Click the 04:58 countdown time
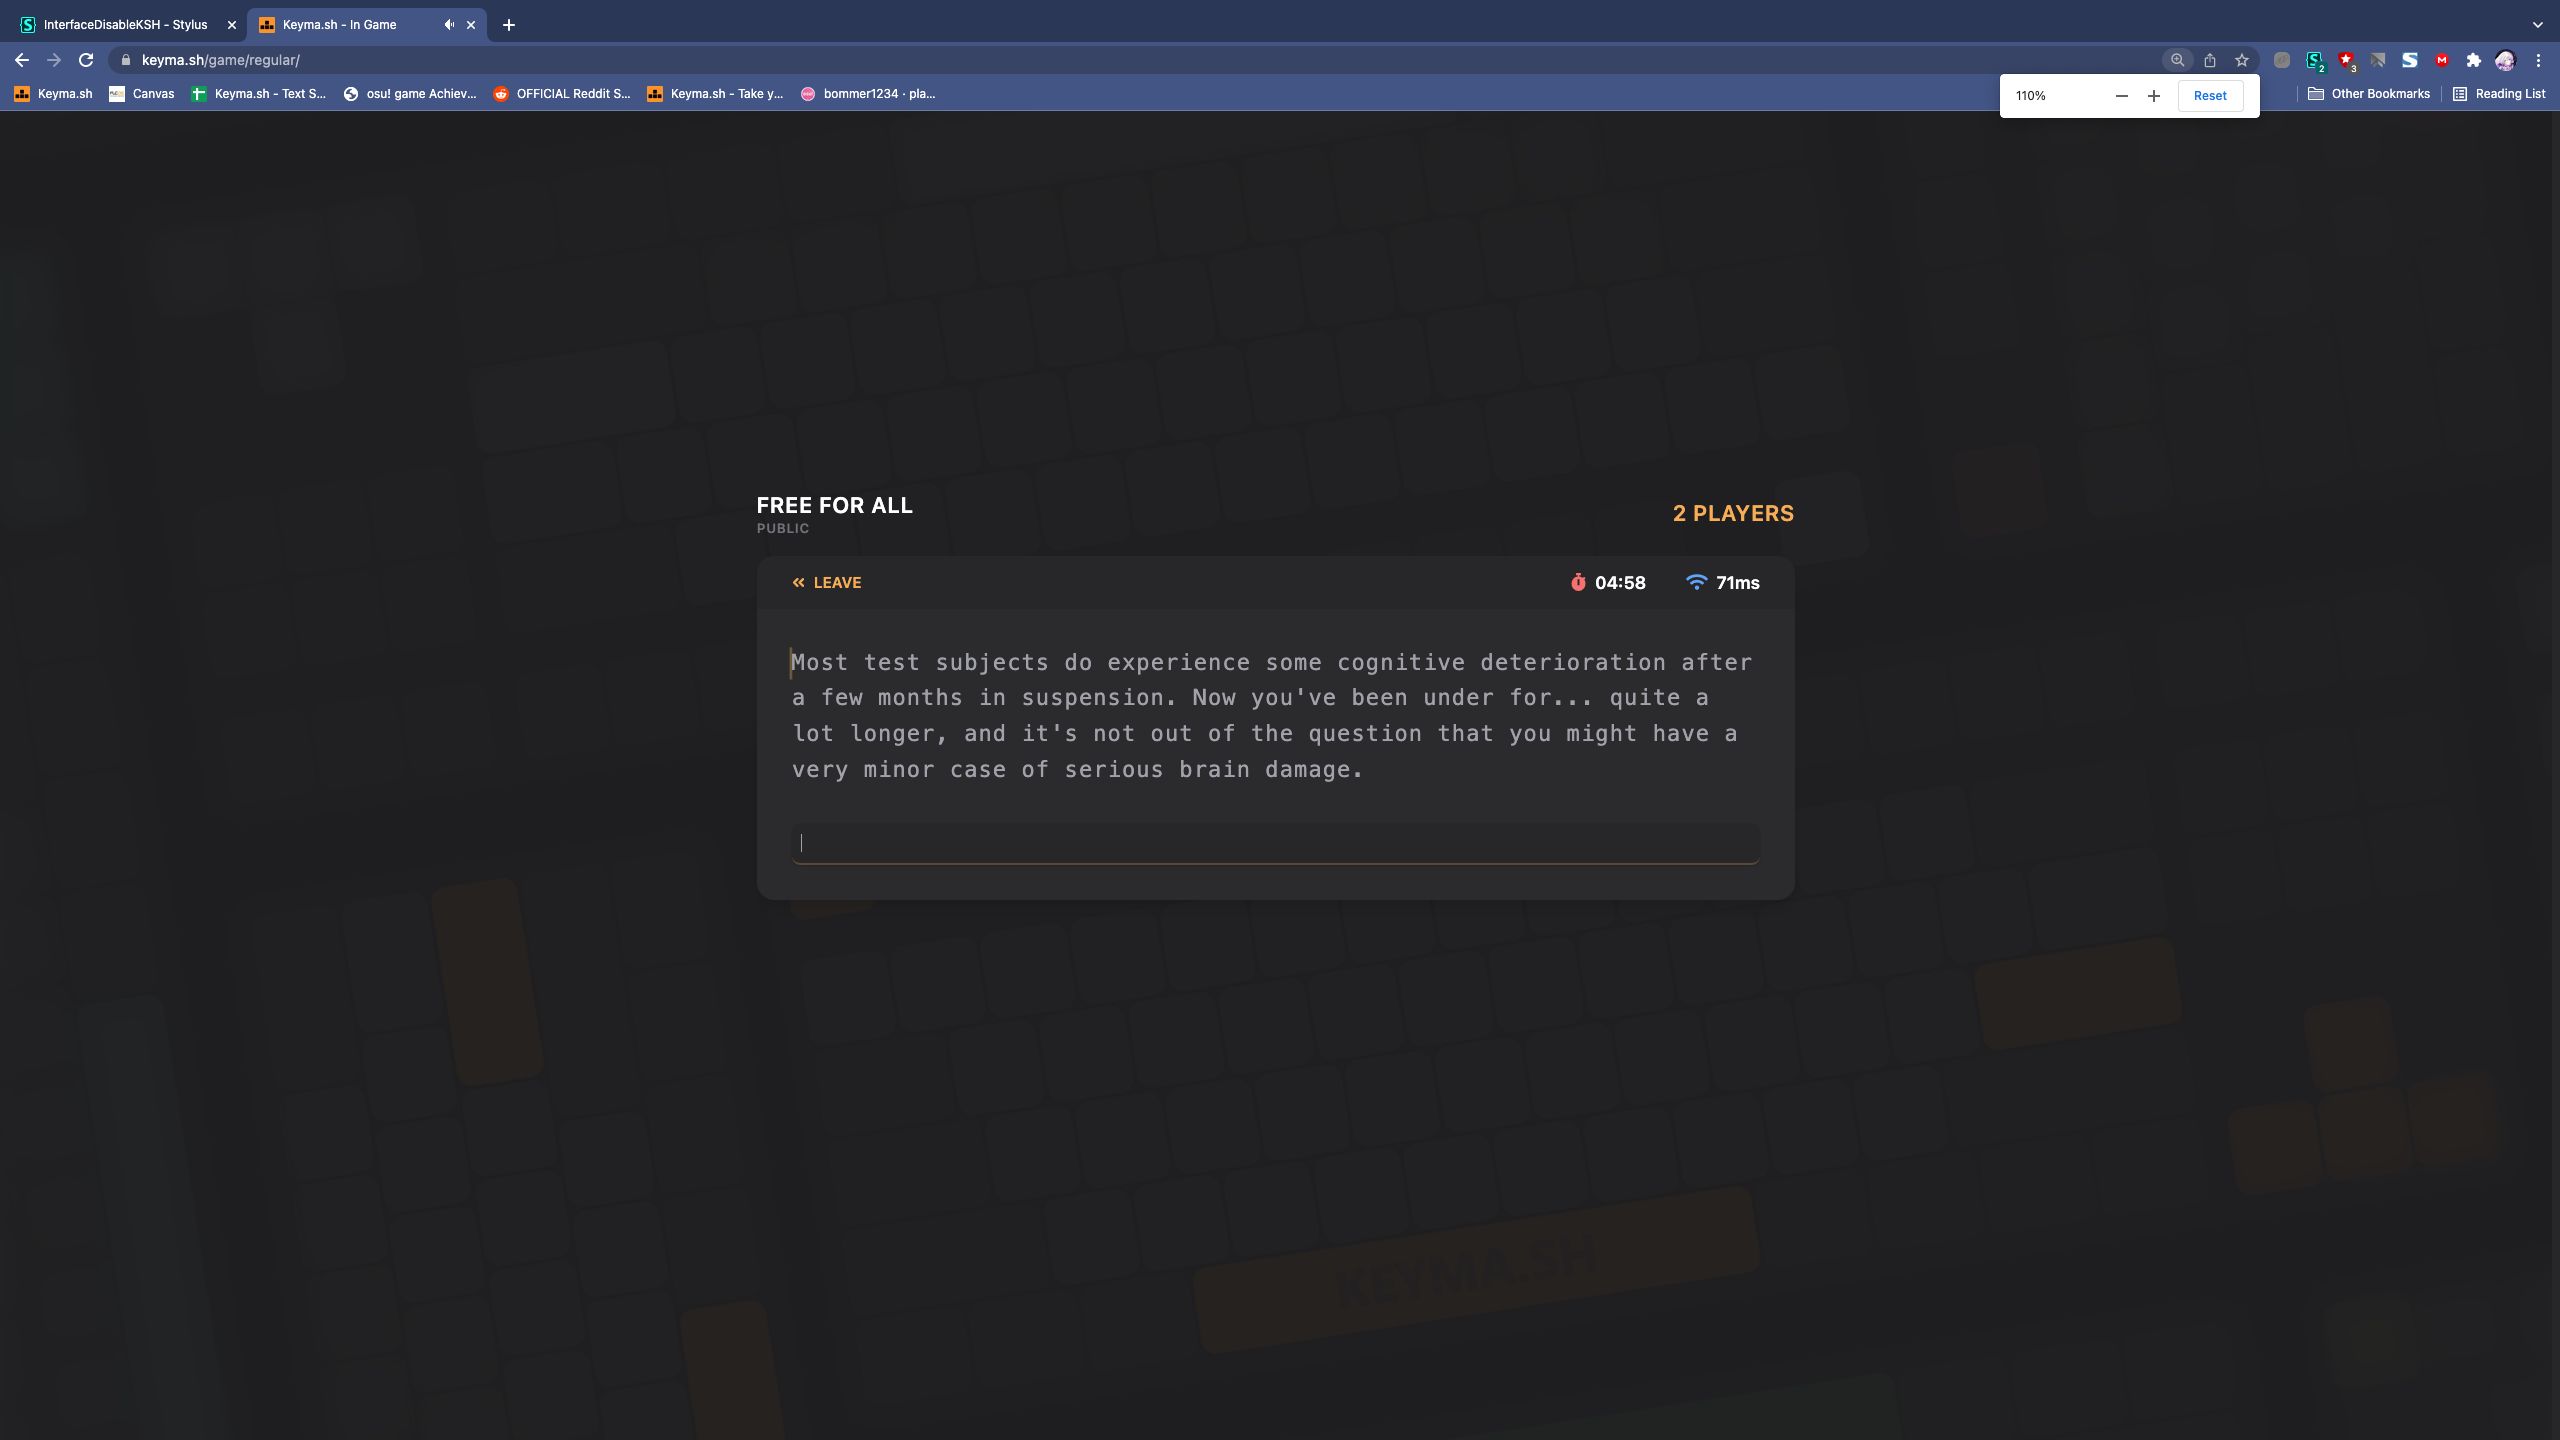Image resolution: width=2560 pixels, height=1440 pixels. [1620, 583]
